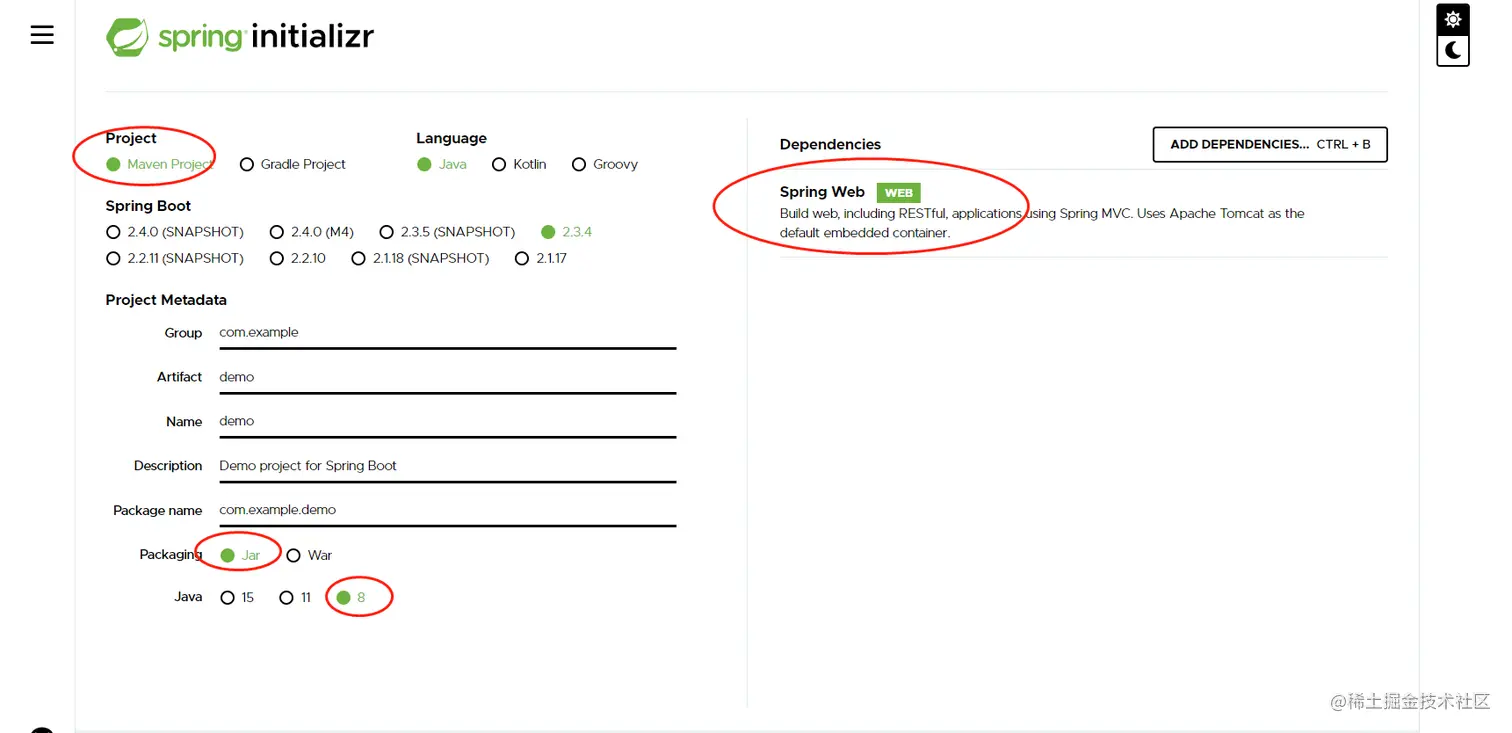Viewport: 1512px width, 733px height.
Task: Select Java version 11
Action: tap(295, 598)
